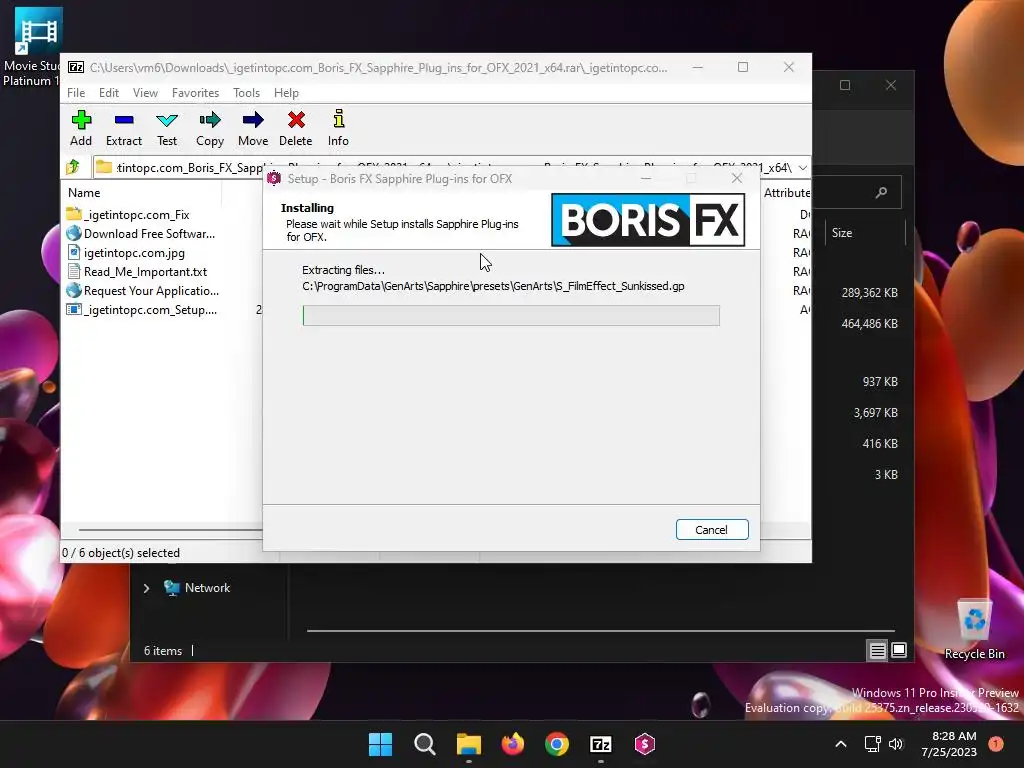Click the 3 KB size entry
This screenshot has width=1024, height=768.
[x=886, y=475]
